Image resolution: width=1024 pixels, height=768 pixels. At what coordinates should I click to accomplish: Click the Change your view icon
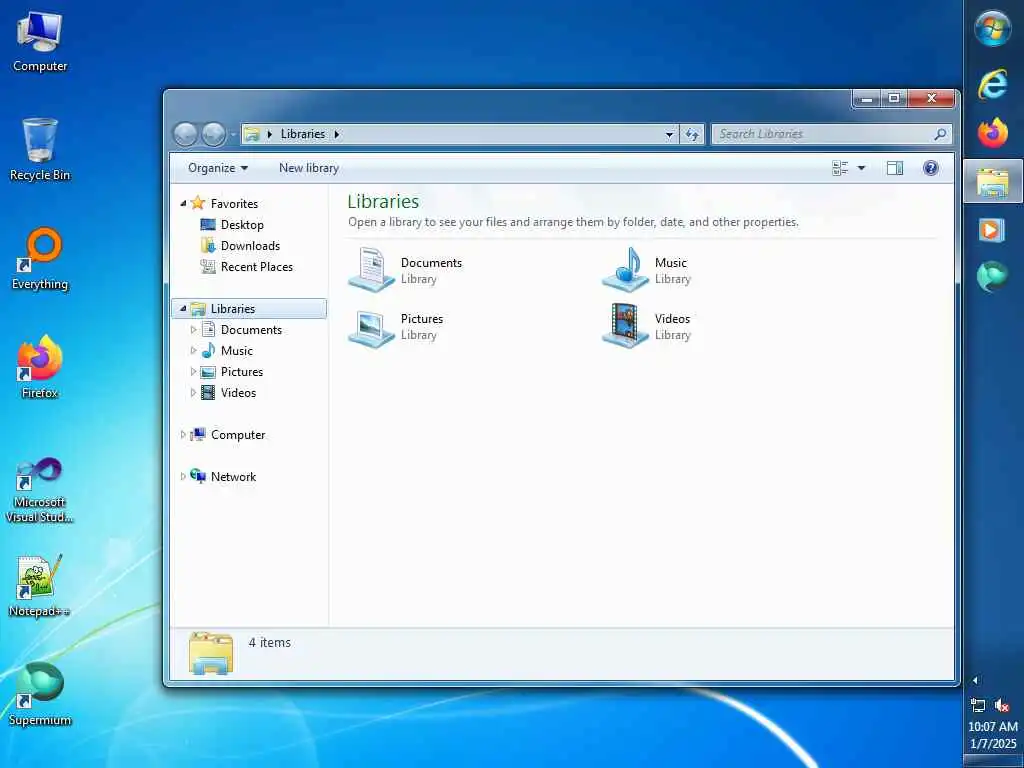click(x=840, y=168)
